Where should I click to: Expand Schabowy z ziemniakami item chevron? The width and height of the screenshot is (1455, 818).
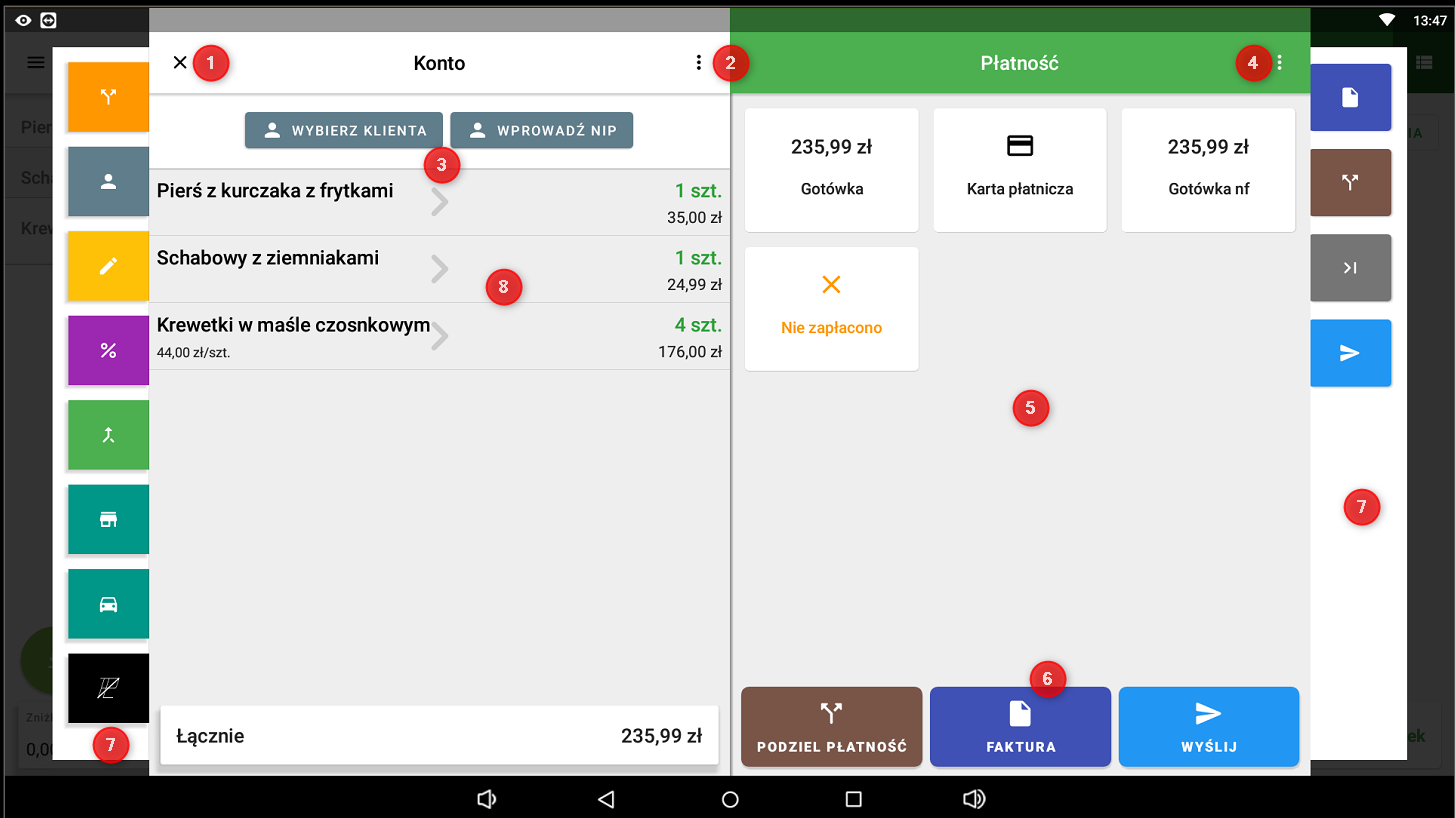point(440,269)
